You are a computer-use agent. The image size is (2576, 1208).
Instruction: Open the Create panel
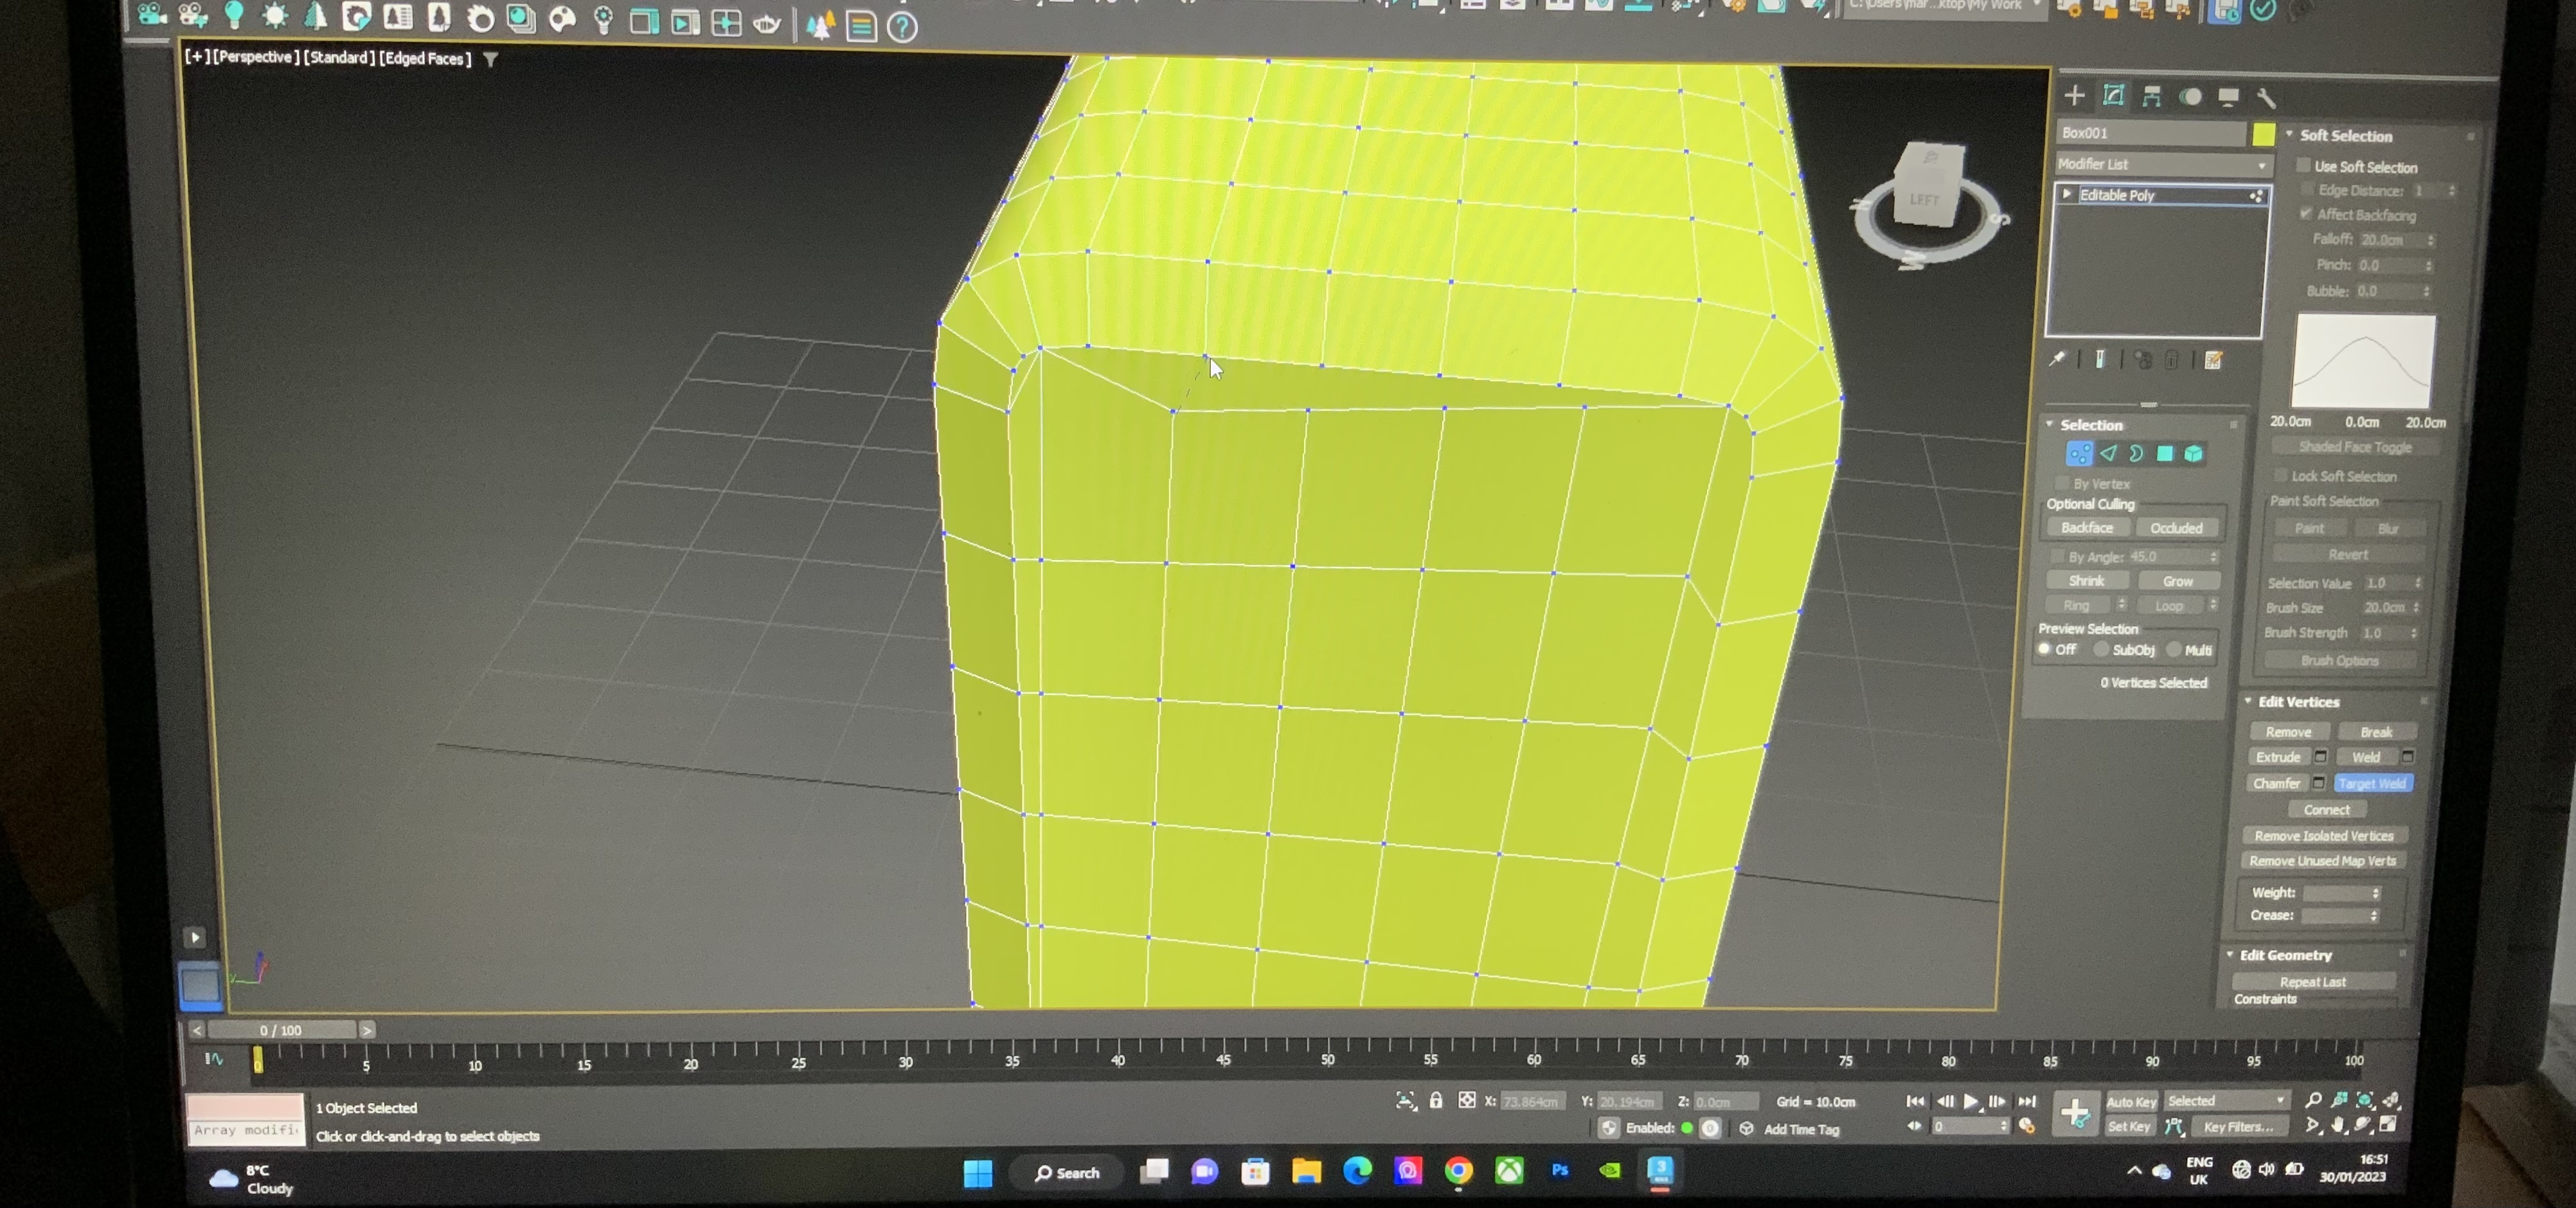[2076, 96]
